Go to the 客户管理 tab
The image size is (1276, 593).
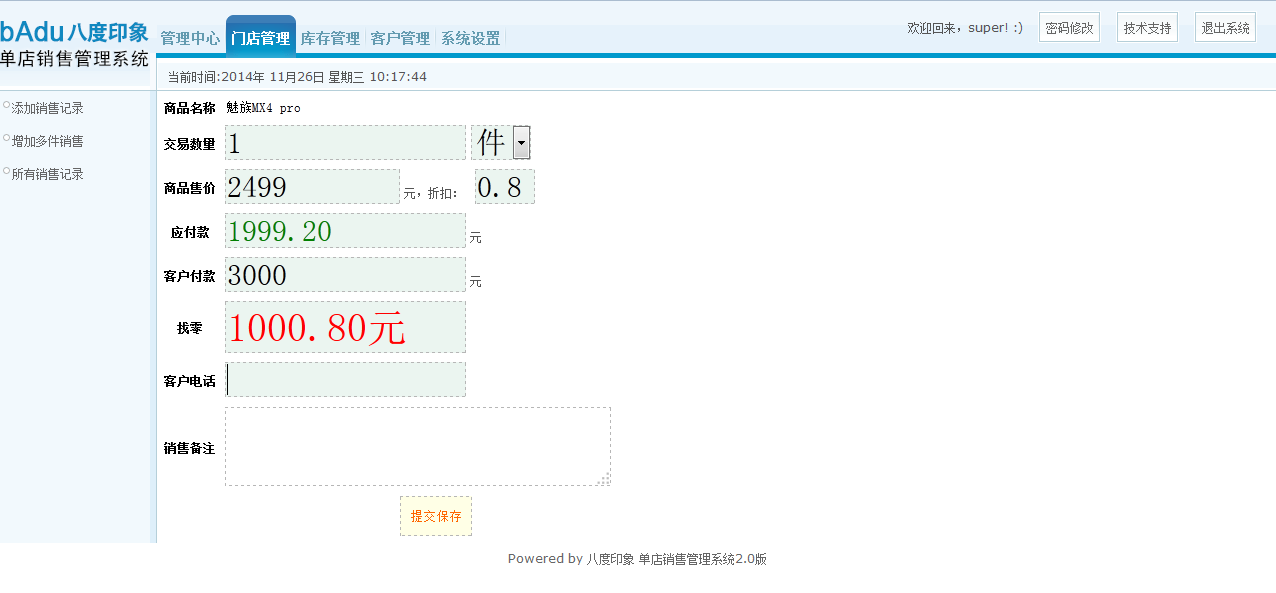[400, 39]
